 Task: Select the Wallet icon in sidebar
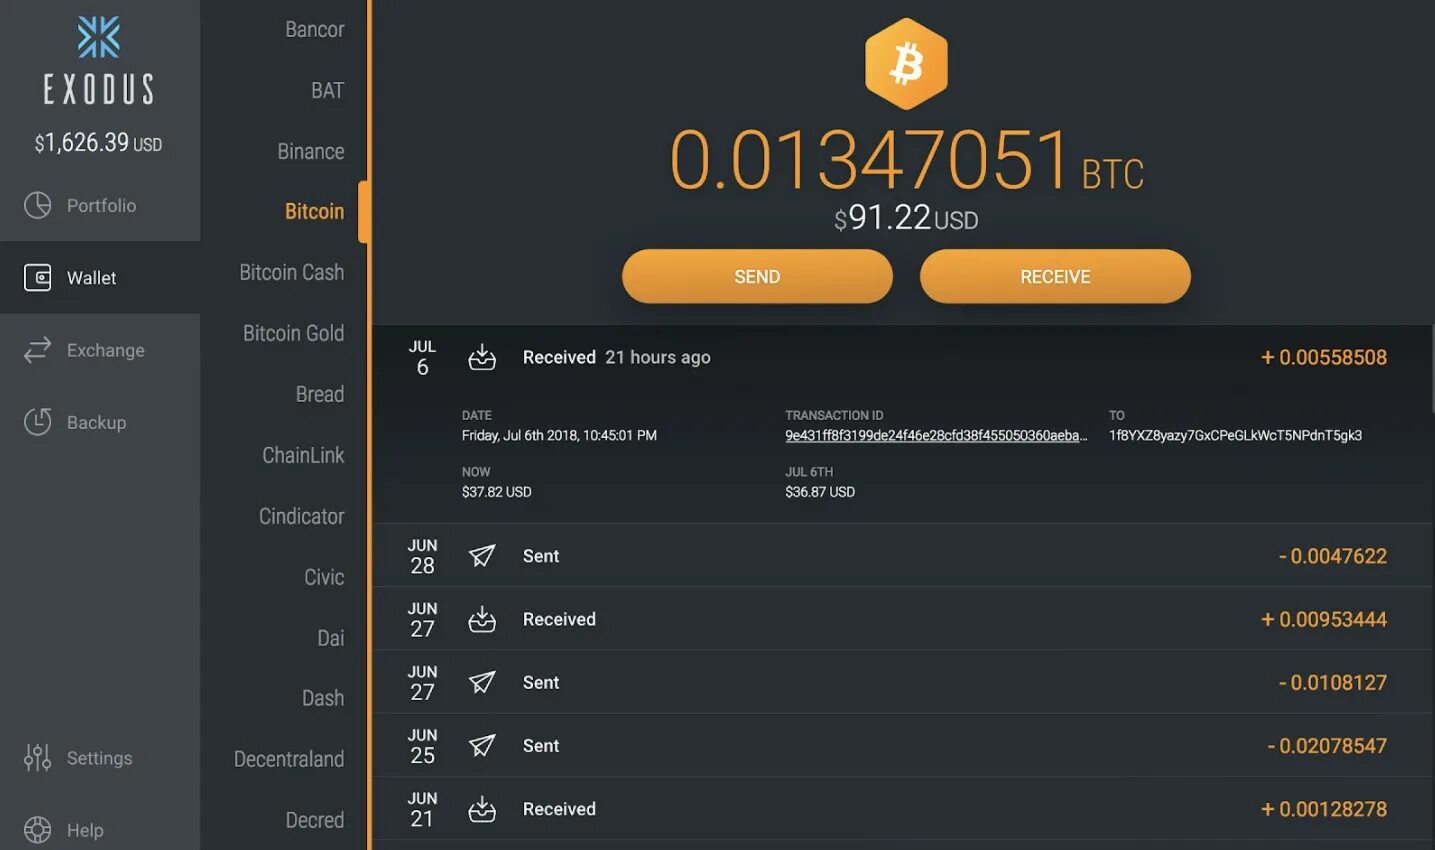point(37,277)
